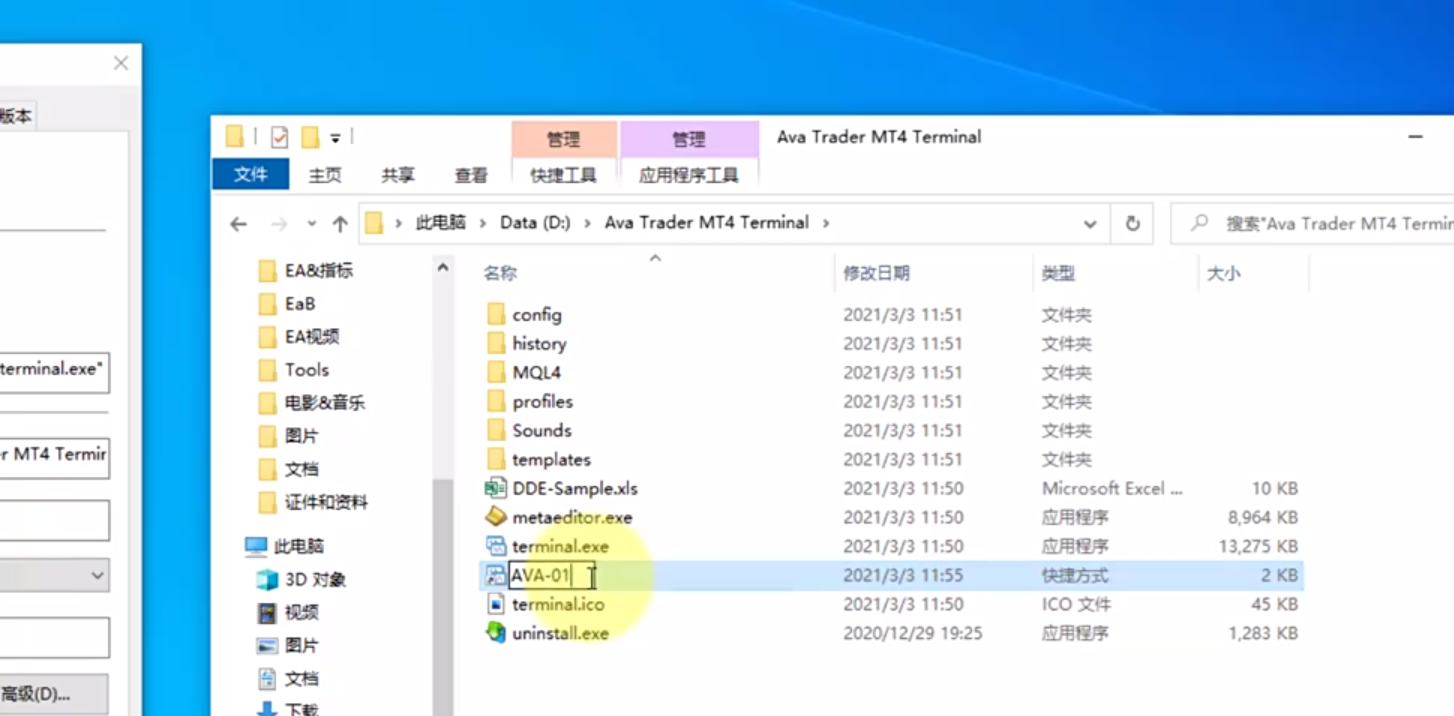1454x716 pixels.
Task: Sort files by the 名称 column header
Action: pyautogui.click(x=500, y=273)
